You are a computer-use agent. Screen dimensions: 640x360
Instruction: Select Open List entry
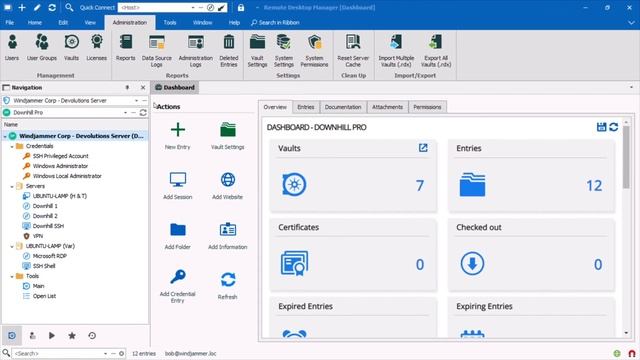pyautogui.click(x=44, y=296)
